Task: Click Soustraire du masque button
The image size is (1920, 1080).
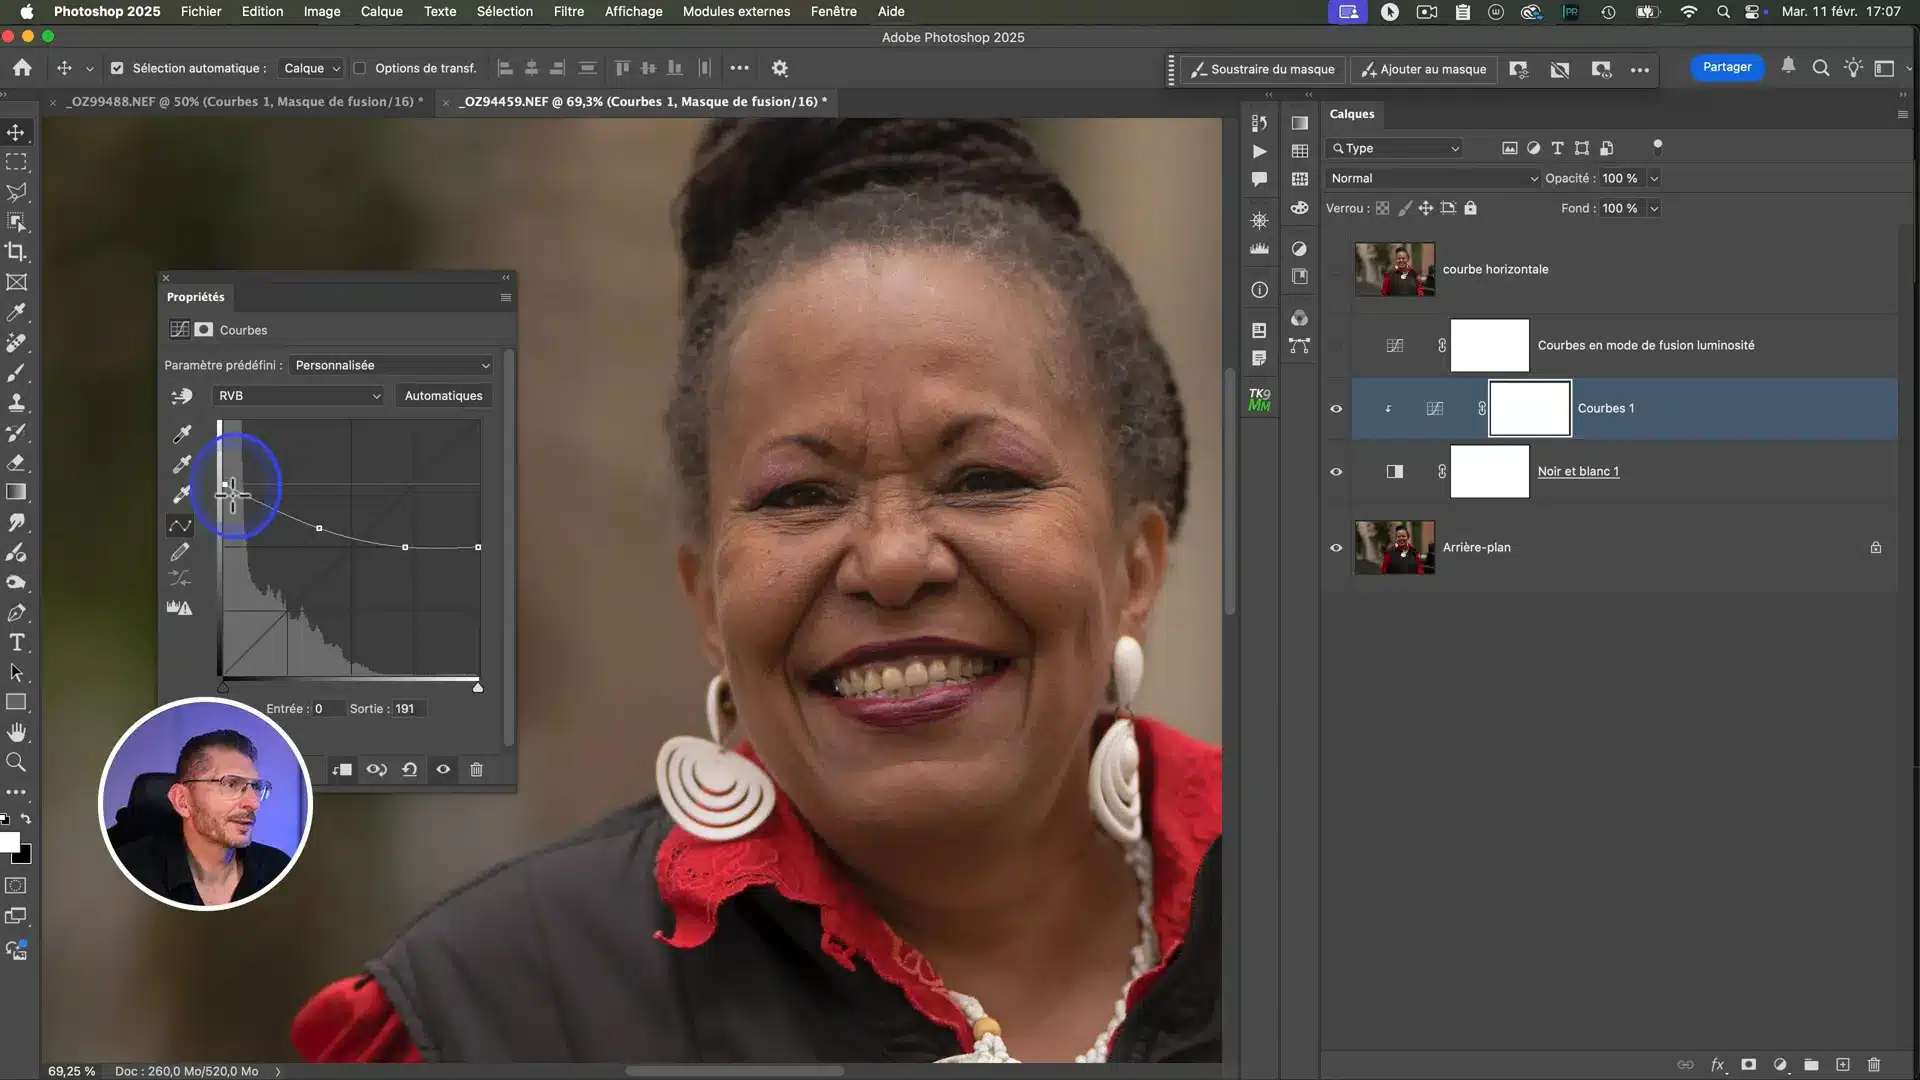Action: (1263, 69)
